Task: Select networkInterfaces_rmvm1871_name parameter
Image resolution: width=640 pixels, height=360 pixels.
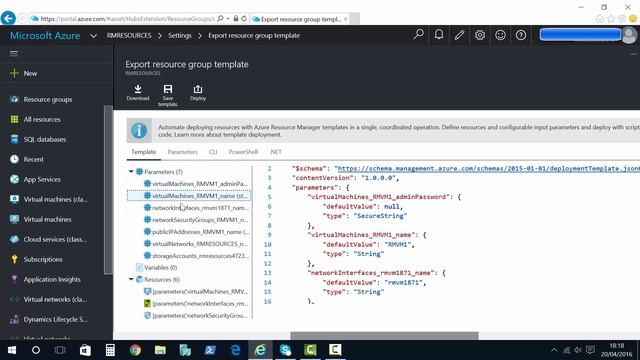Action: pos(196,208)
